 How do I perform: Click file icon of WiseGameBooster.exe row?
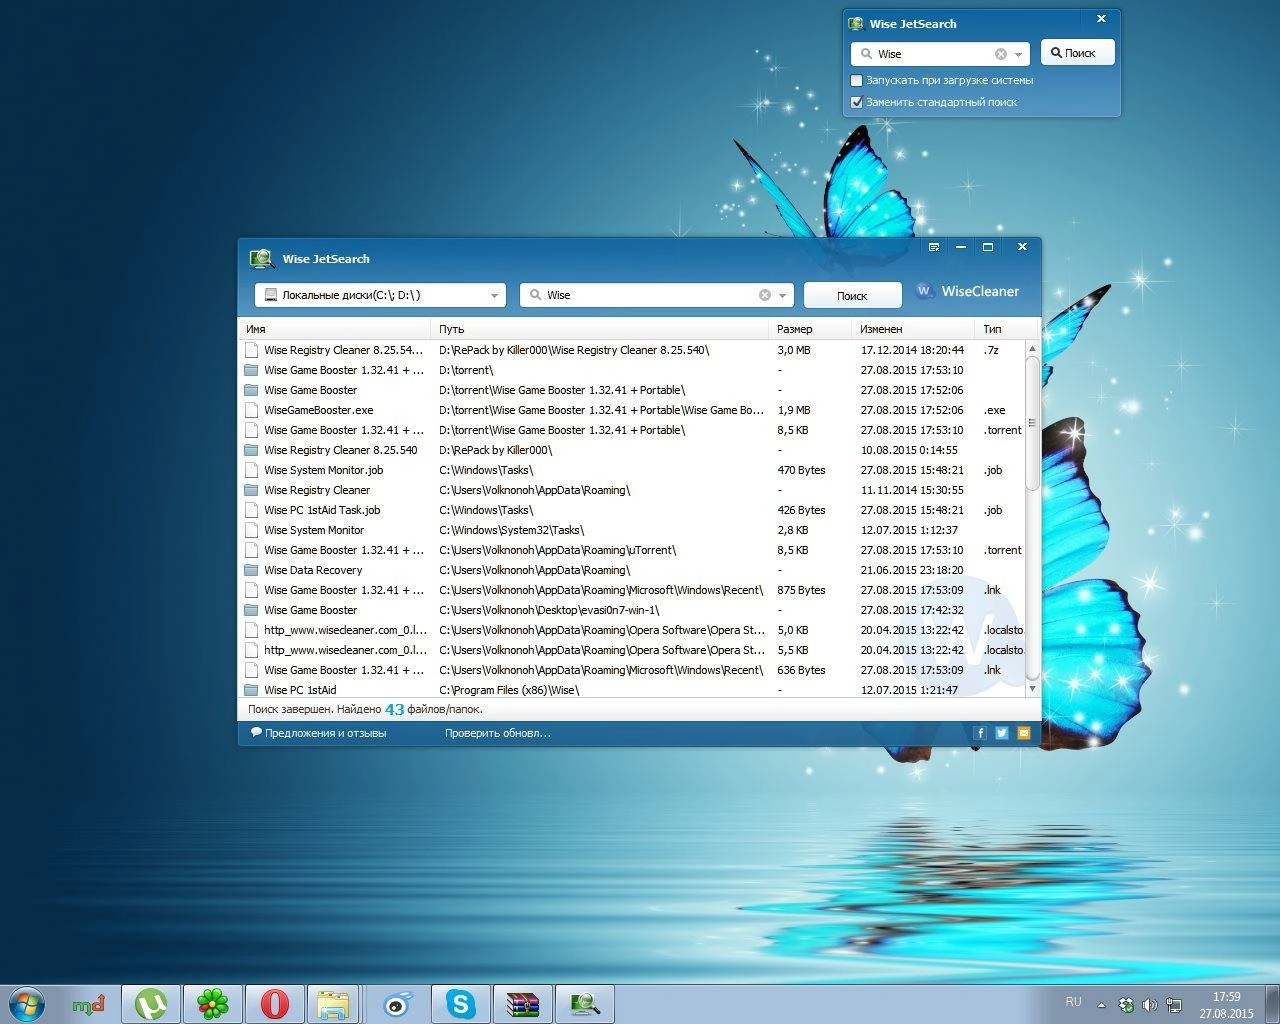[251, 410]
